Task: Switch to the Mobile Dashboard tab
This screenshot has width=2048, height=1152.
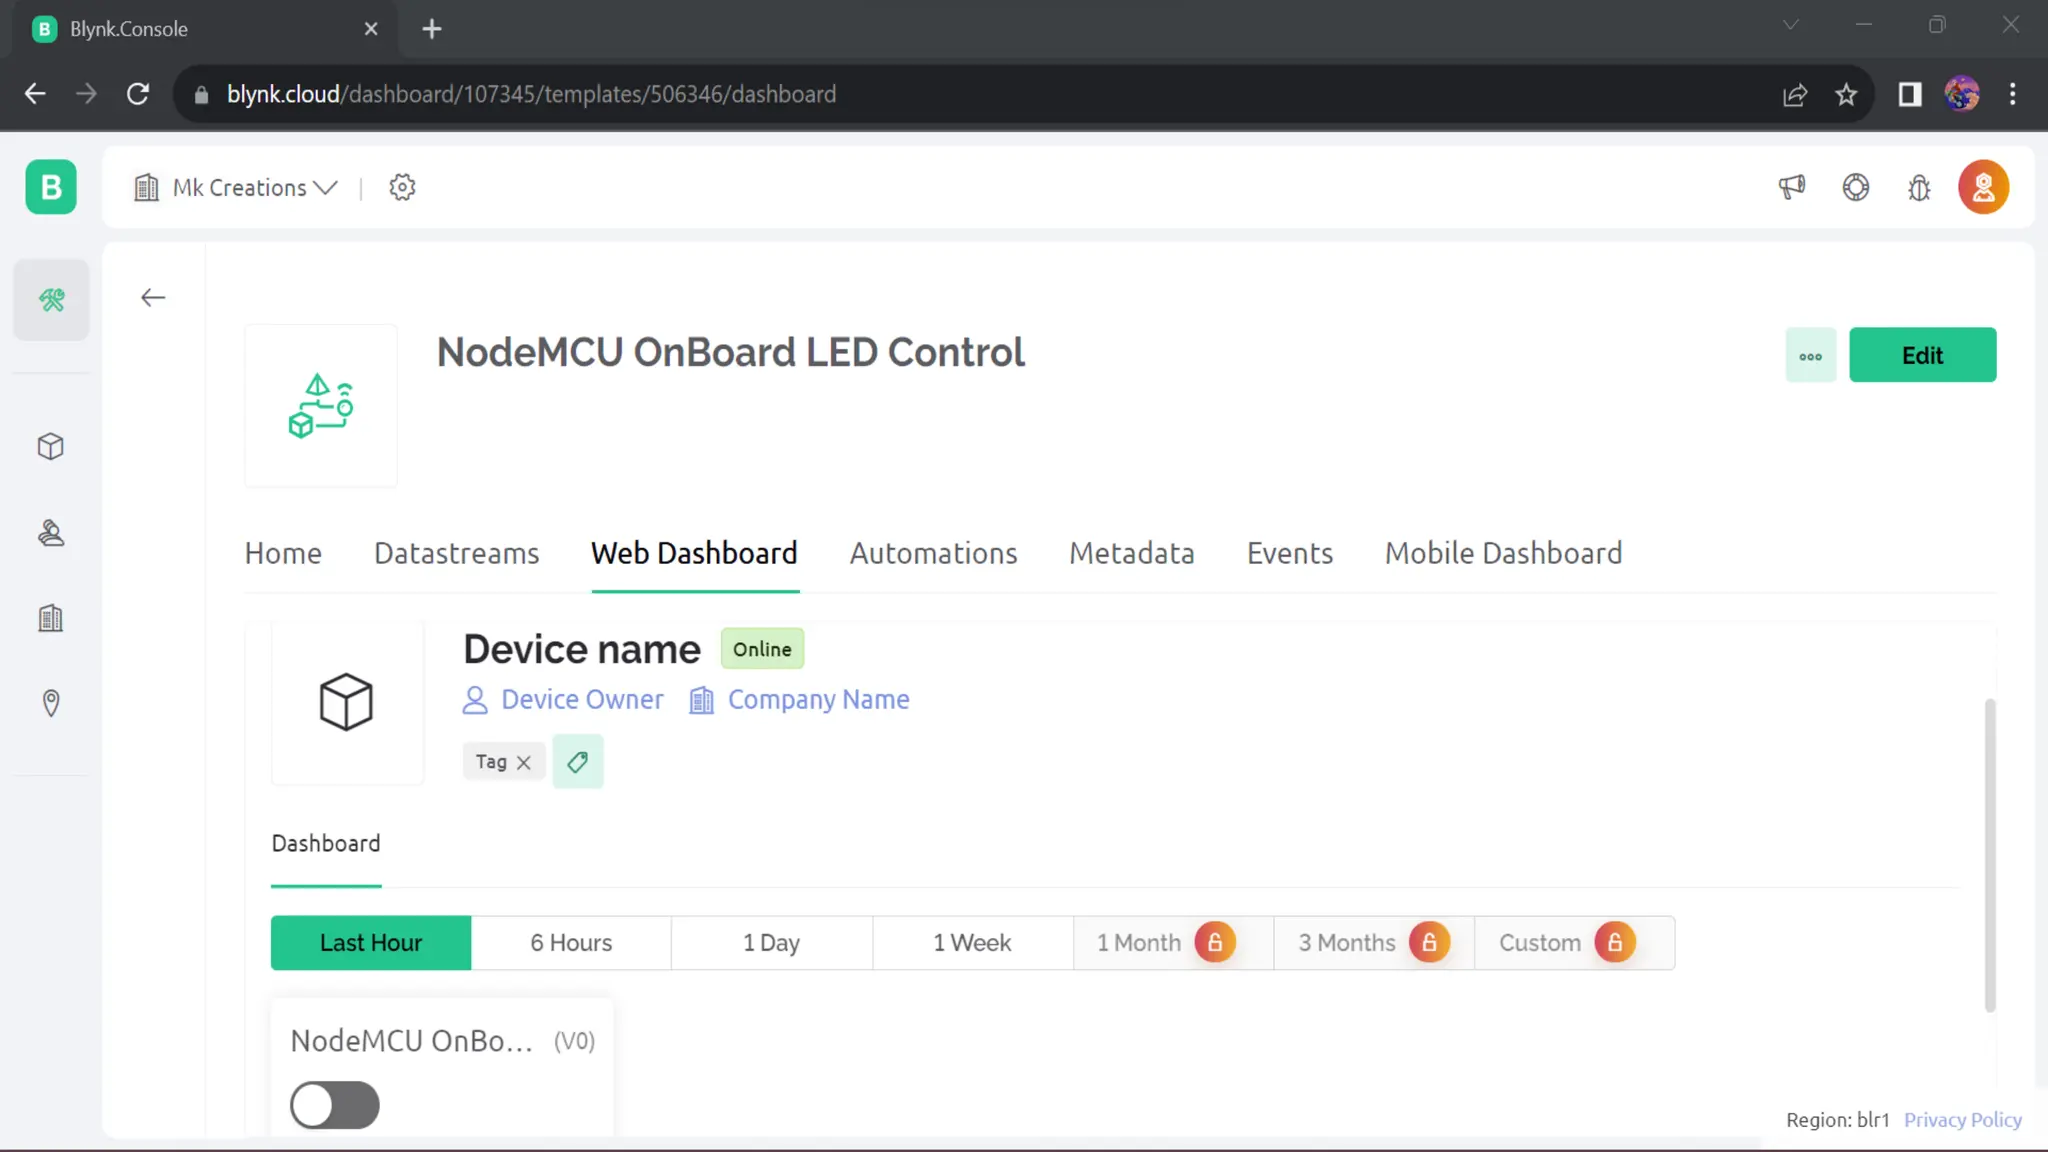Action: pyautogui.click(x=1503, y=553)
